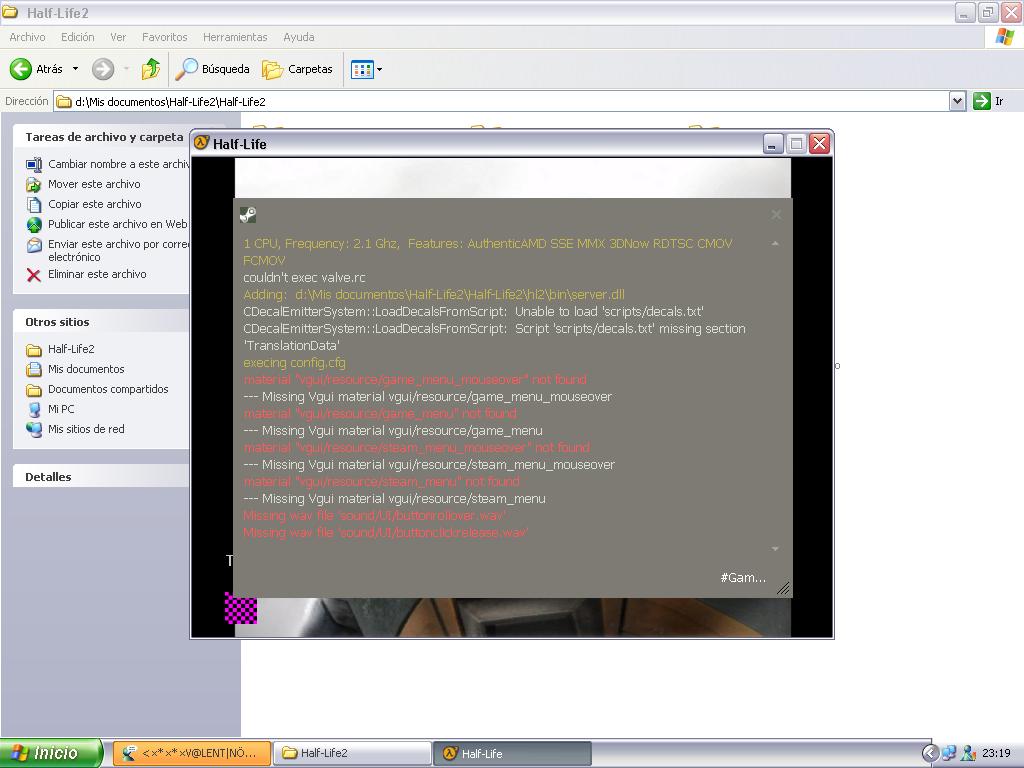Click the move file task icon
1024x768 pixels.
[x=34, y=185]
